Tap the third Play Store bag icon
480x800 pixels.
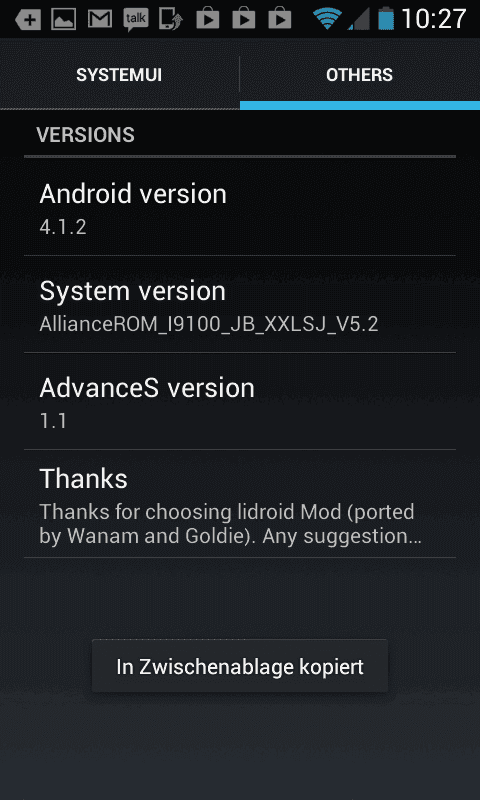280,18
